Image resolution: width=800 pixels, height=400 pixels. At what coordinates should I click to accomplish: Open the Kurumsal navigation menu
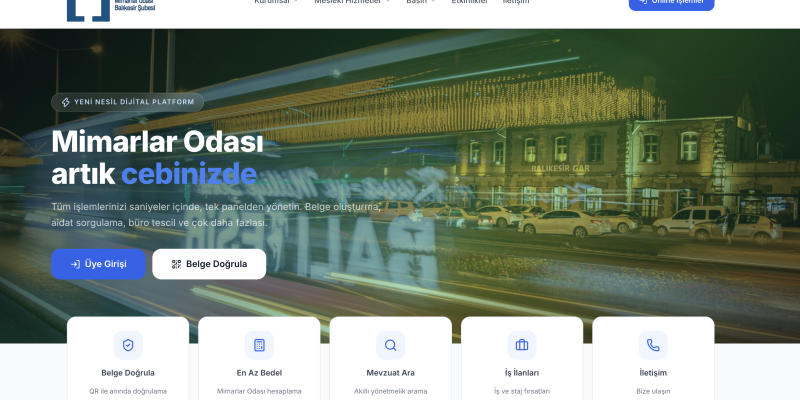tap(276, 2)
